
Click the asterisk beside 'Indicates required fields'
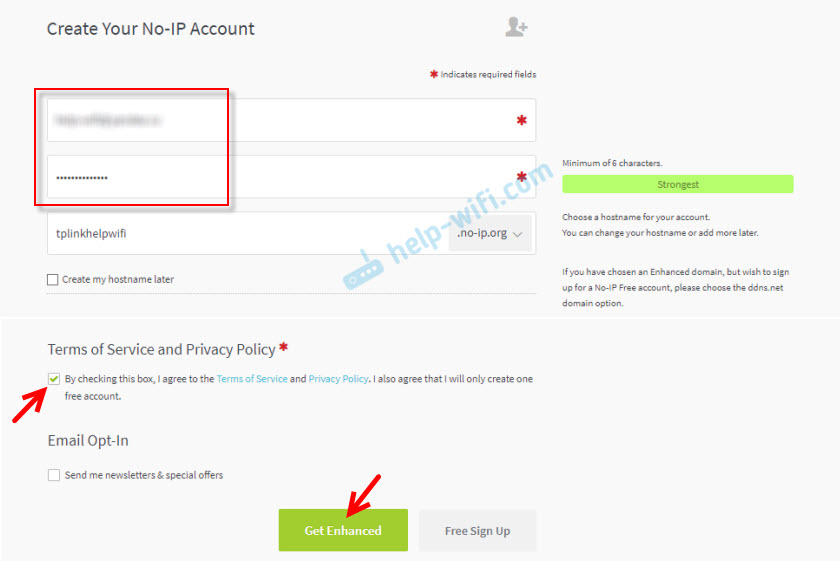[x=434, y=74]
